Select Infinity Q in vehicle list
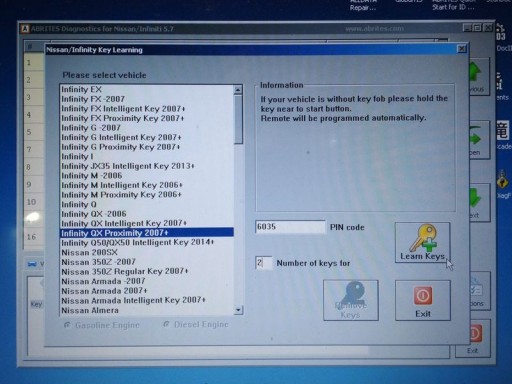The image size is (512, 384). point(147,204)
